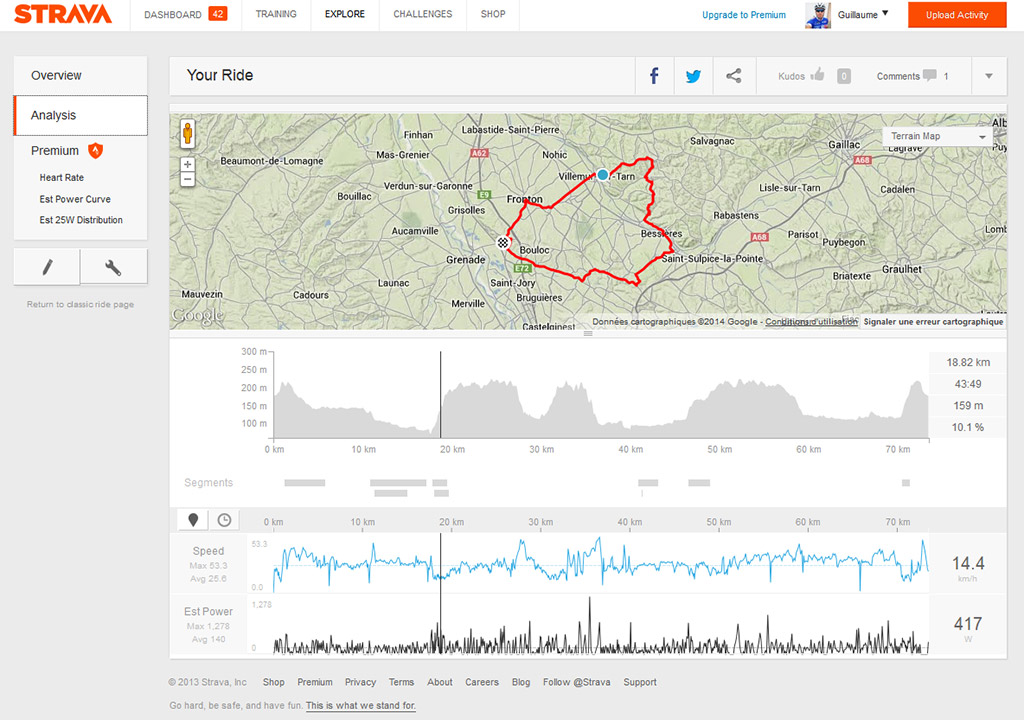This screenshot has height=720, width=1024.
Task: Open the Training menu
Action: 276,14
